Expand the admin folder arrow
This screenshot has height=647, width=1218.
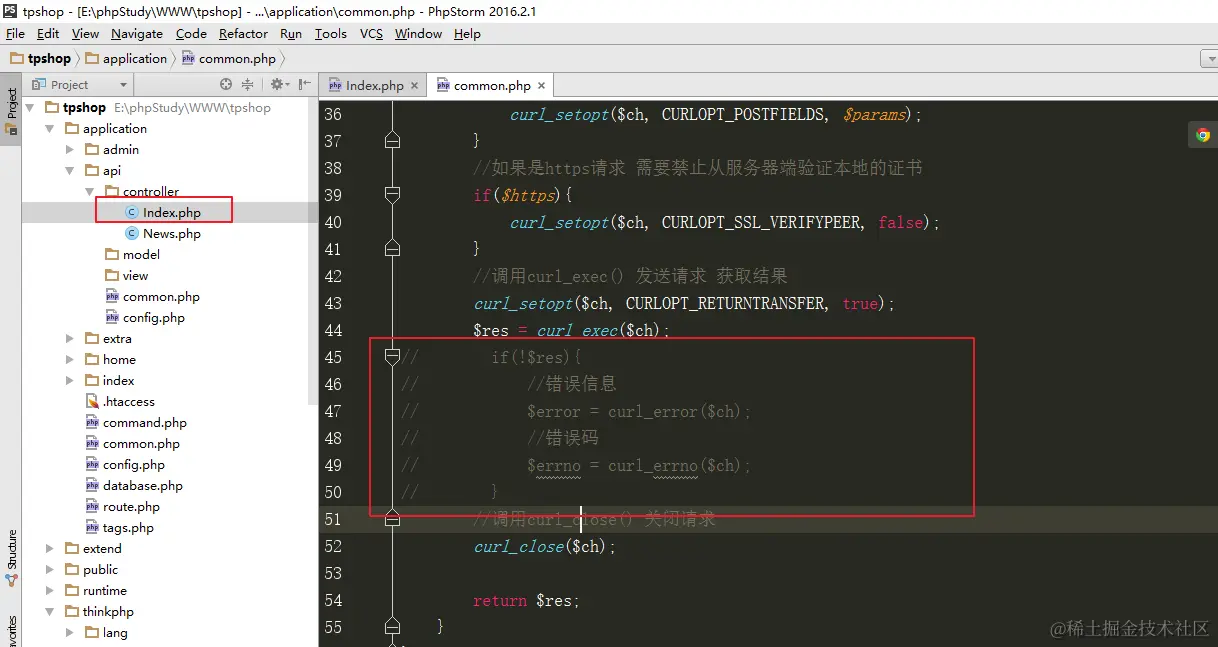pos(70,150)
